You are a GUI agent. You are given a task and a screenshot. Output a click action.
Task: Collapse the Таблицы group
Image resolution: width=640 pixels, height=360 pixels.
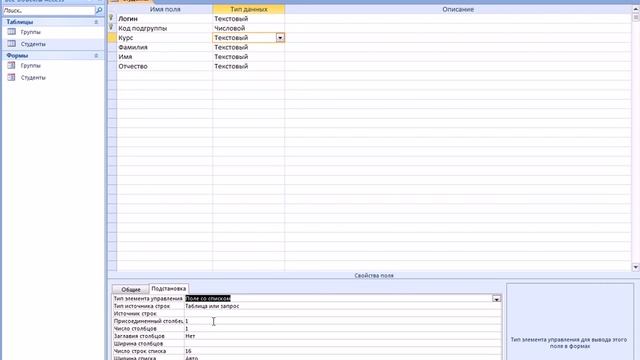96,22
